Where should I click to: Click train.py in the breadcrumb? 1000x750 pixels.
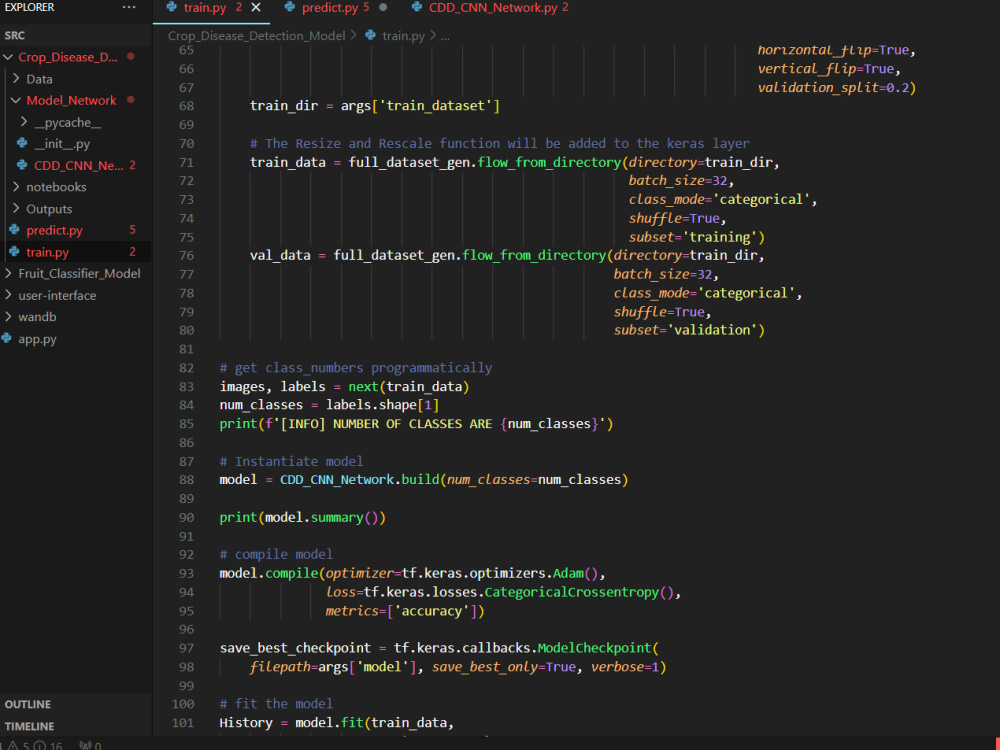[403, 36]
